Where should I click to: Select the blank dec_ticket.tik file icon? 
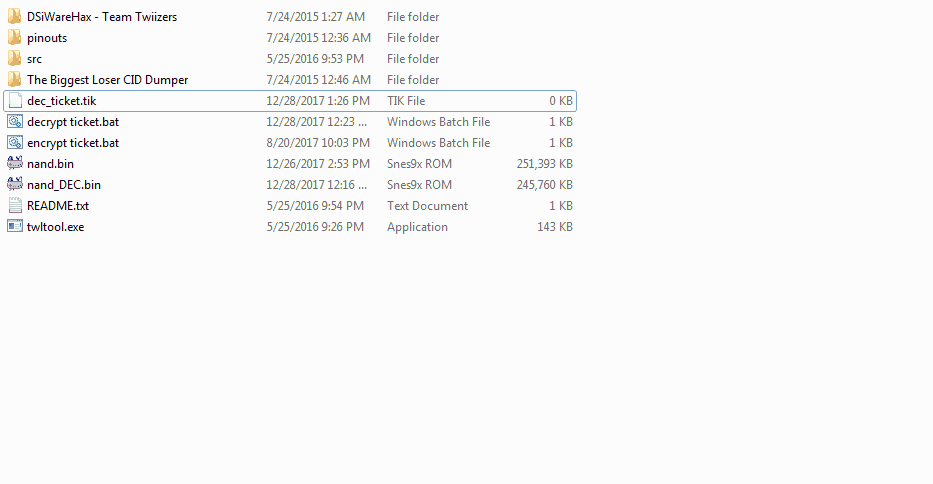click(x=15, y=101)
